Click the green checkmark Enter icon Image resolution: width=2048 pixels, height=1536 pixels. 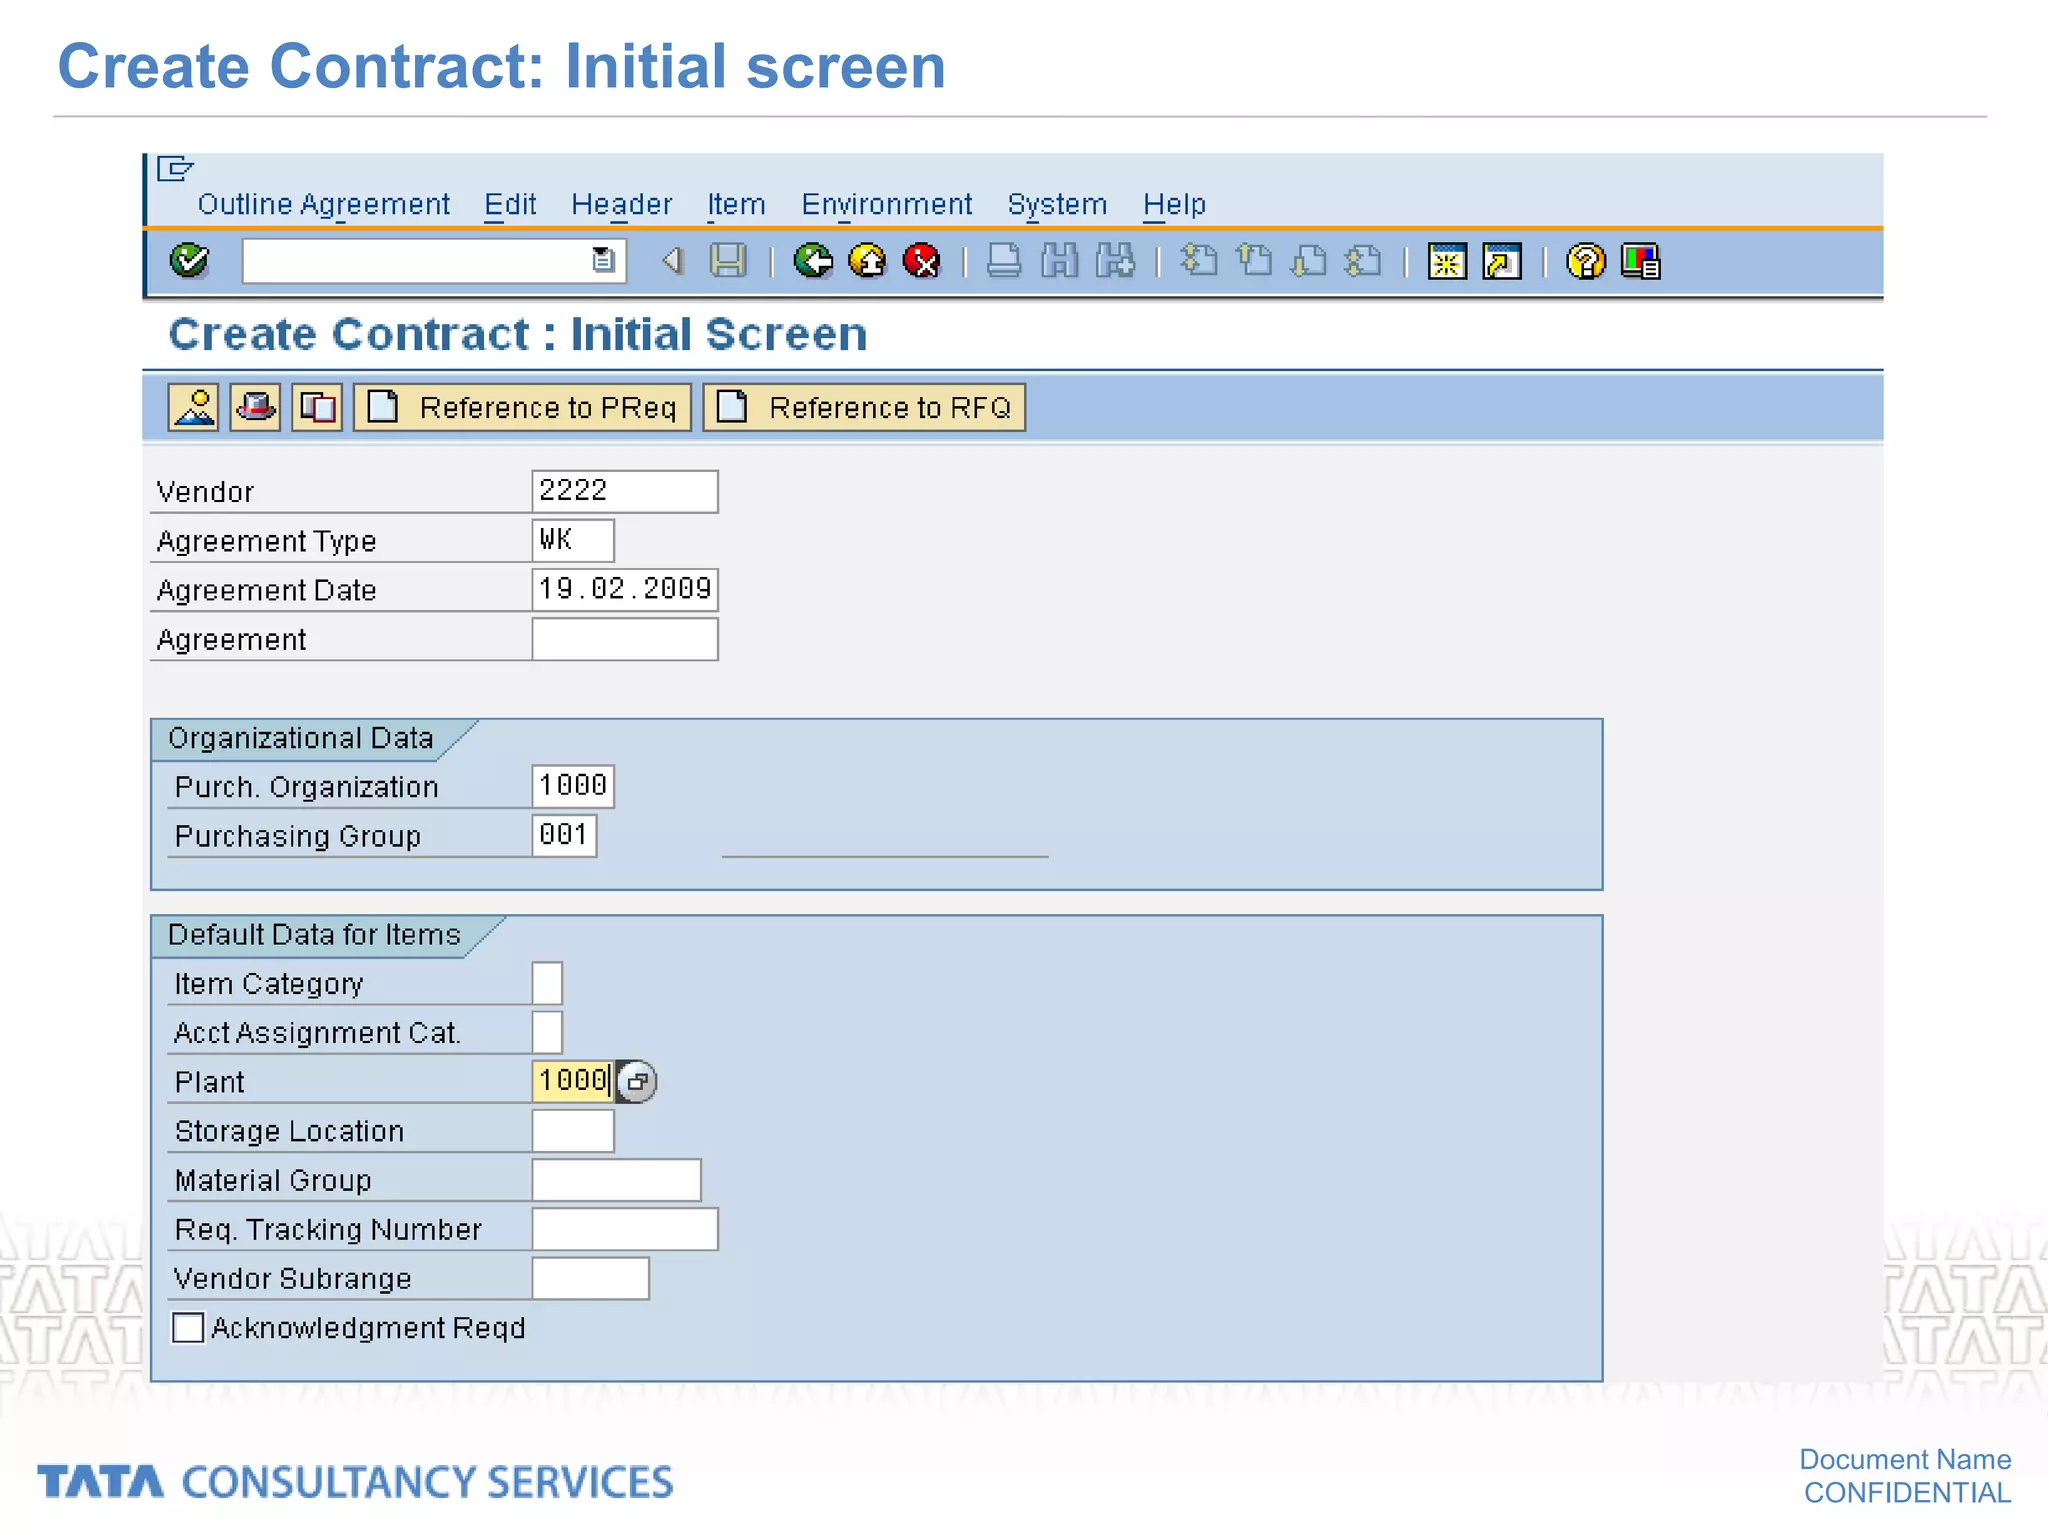click(x=189, y=261)
